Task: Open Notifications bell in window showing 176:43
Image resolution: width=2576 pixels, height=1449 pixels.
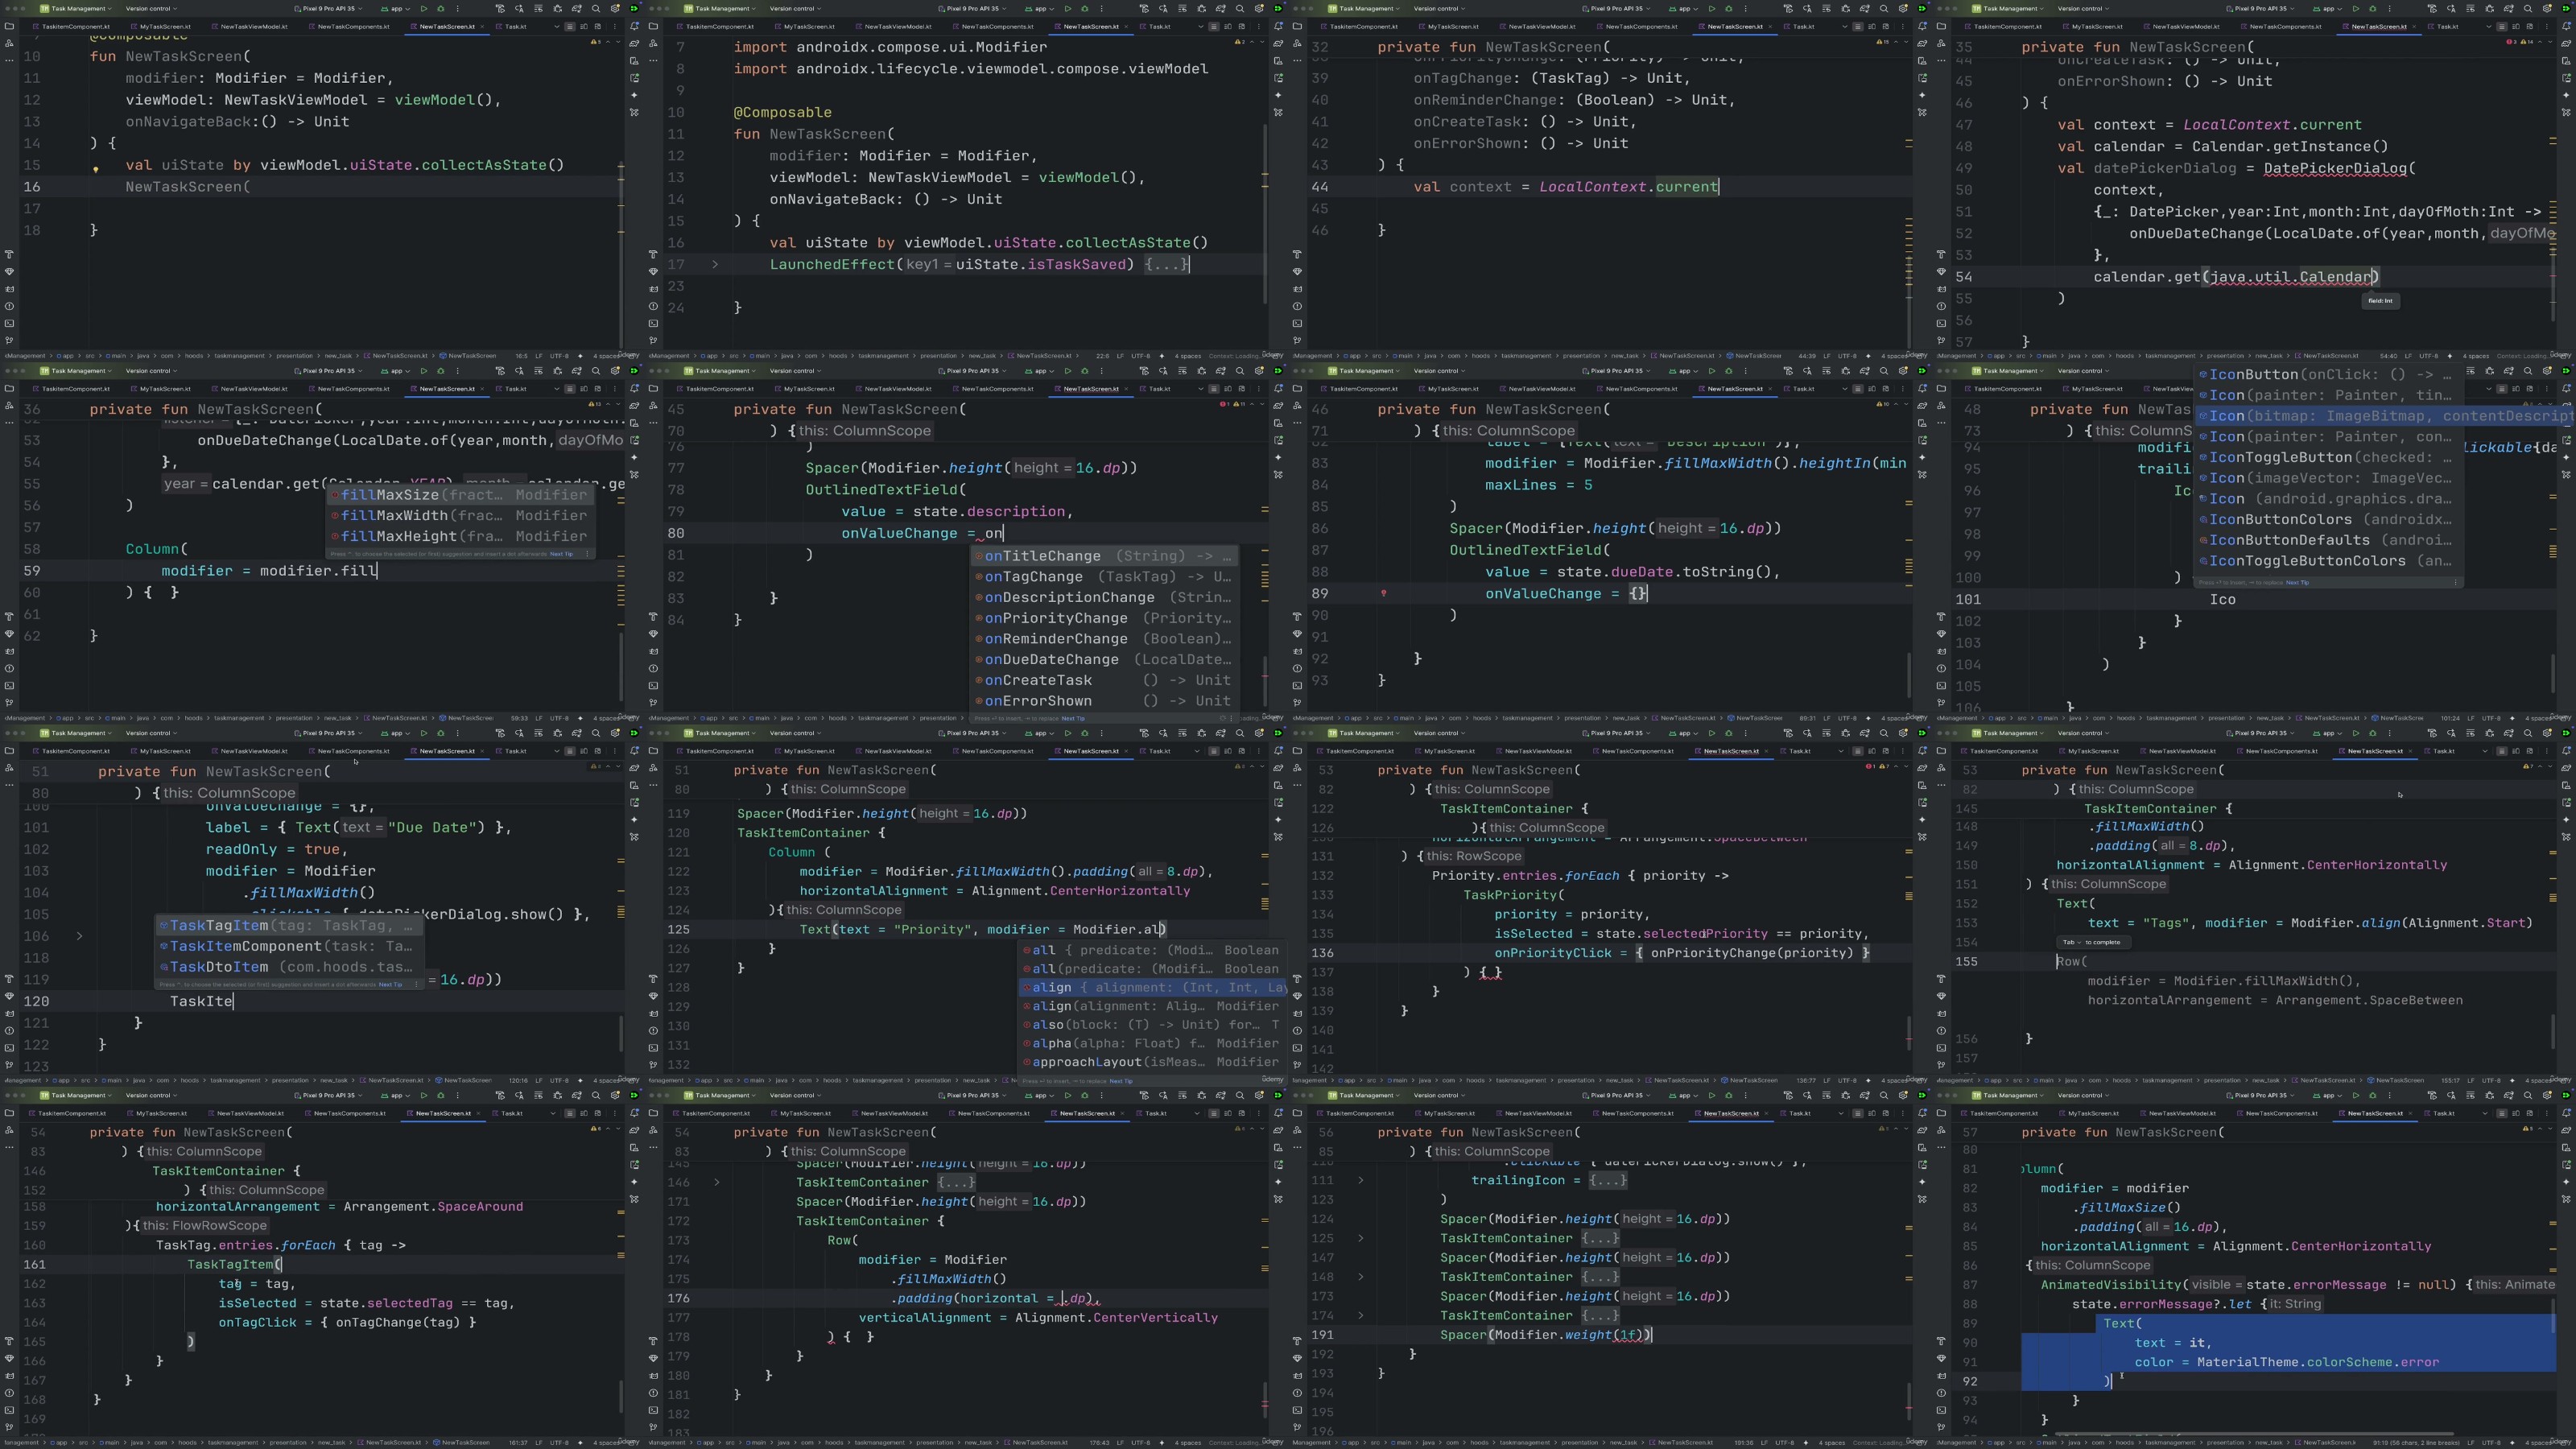Action: [x=1278, y=1113]
